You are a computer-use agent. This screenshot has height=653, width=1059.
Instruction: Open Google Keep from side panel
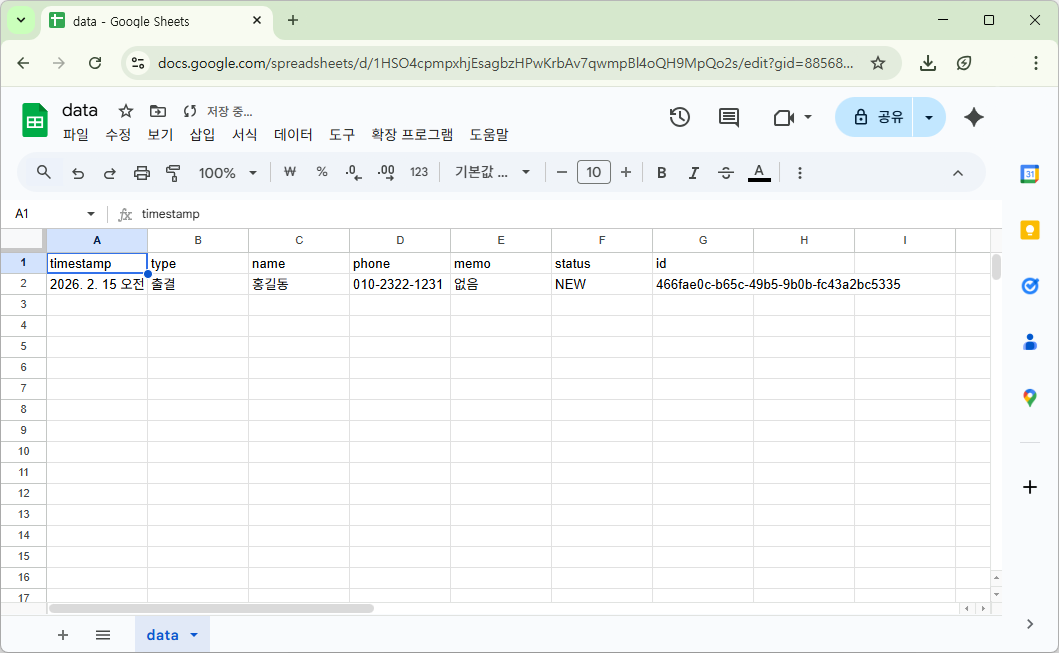1029,229
